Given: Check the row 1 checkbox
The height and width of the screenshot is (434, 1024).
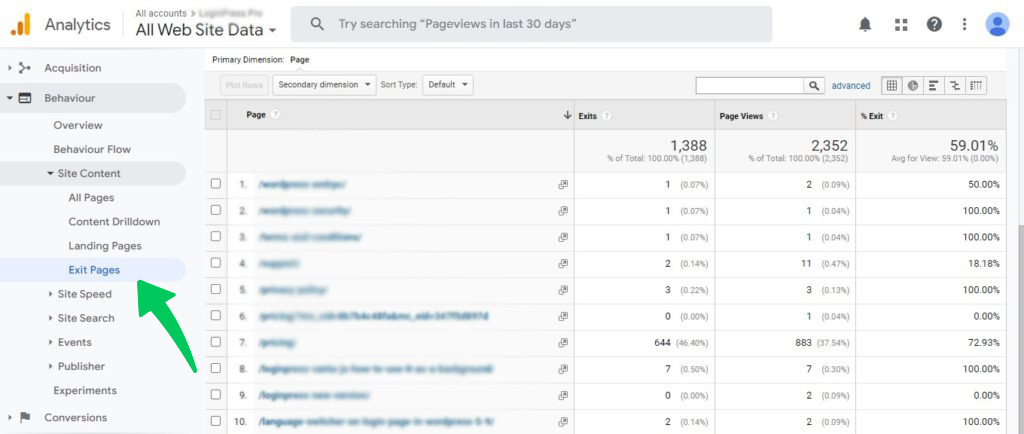Looking at the screenshot, I should (216, 184).
